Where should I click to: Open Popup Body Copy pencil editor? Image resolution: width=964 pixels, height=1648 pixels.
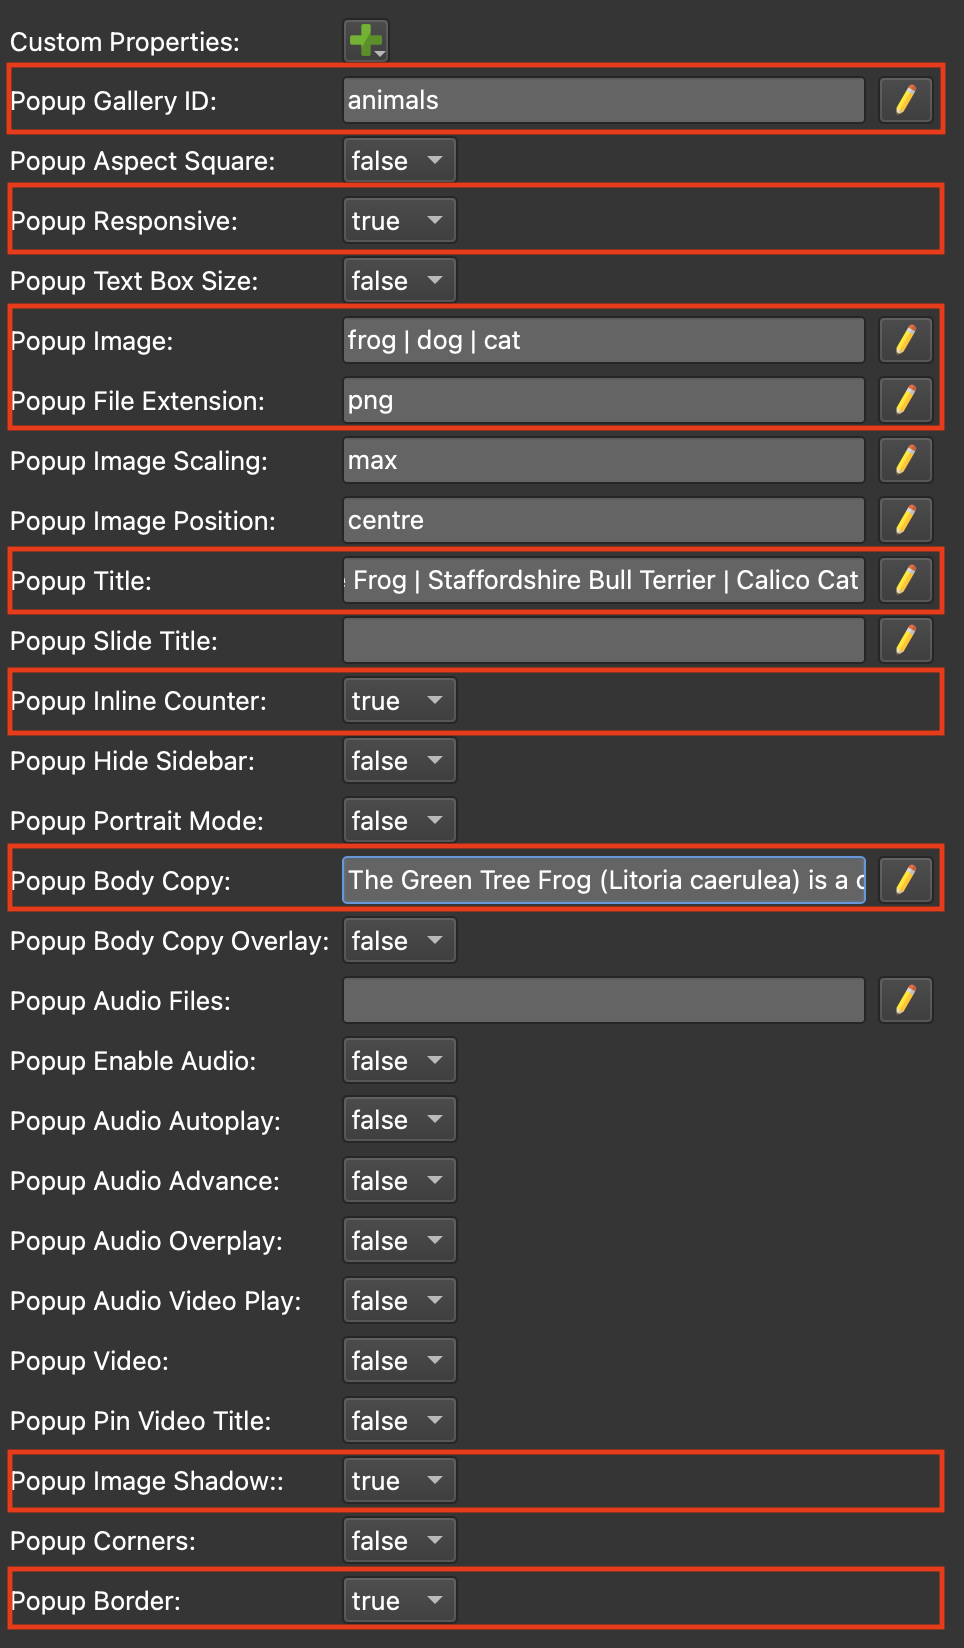(906, 880)
